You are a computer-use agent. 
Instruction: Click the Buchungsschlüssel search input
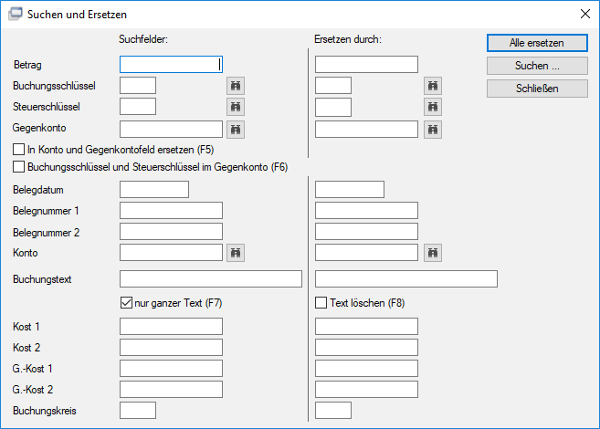tap(138, 85)
